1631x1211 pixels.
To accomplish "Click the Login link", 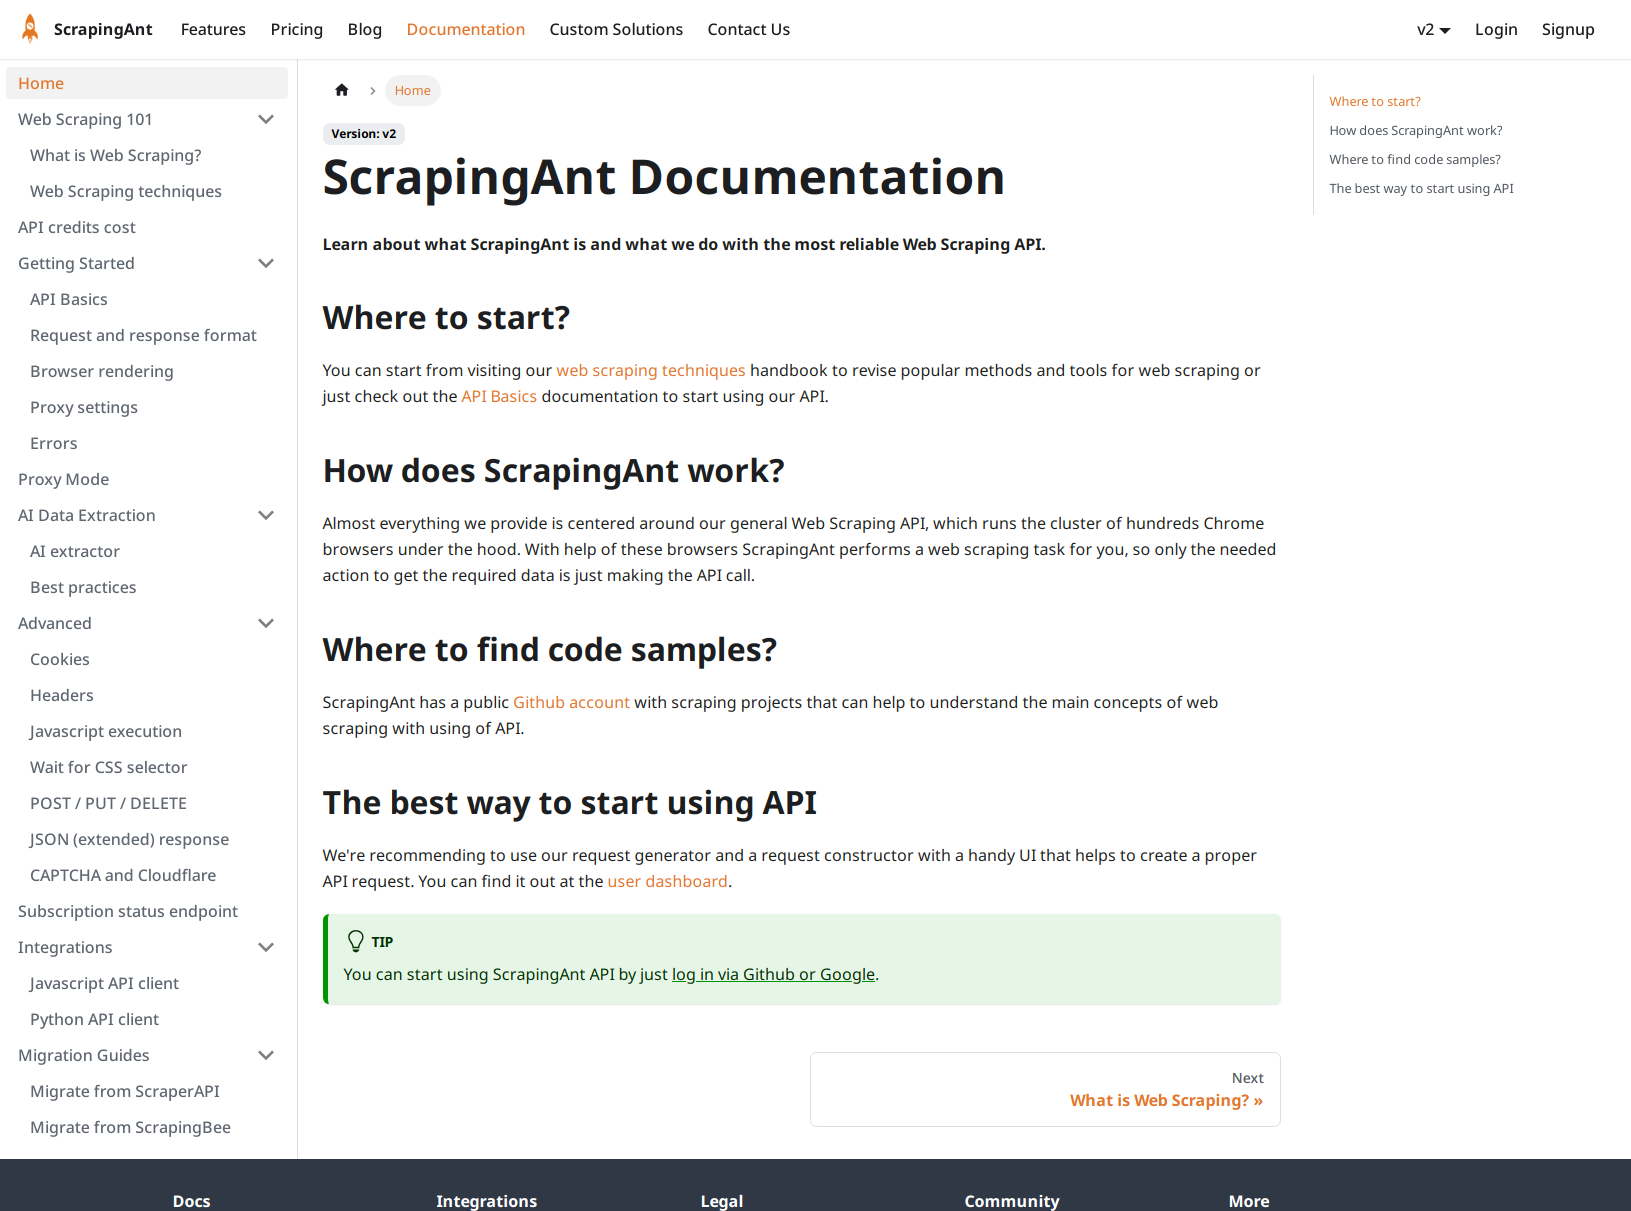I will click(x=1496, y=30).
